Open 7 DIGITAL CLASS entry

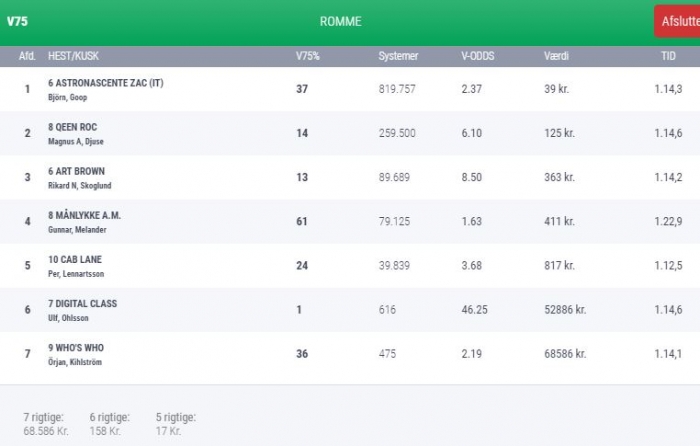(82, 303)
